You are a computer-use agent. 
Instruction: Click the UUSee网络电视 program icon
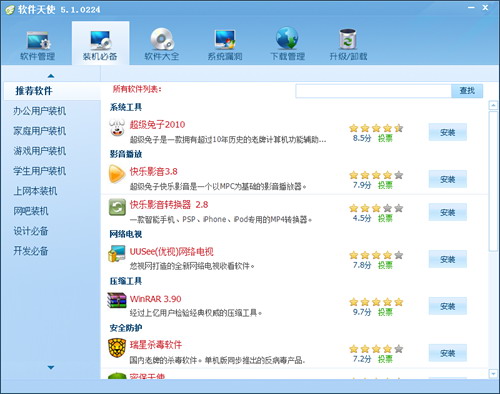tap(117, 254)
